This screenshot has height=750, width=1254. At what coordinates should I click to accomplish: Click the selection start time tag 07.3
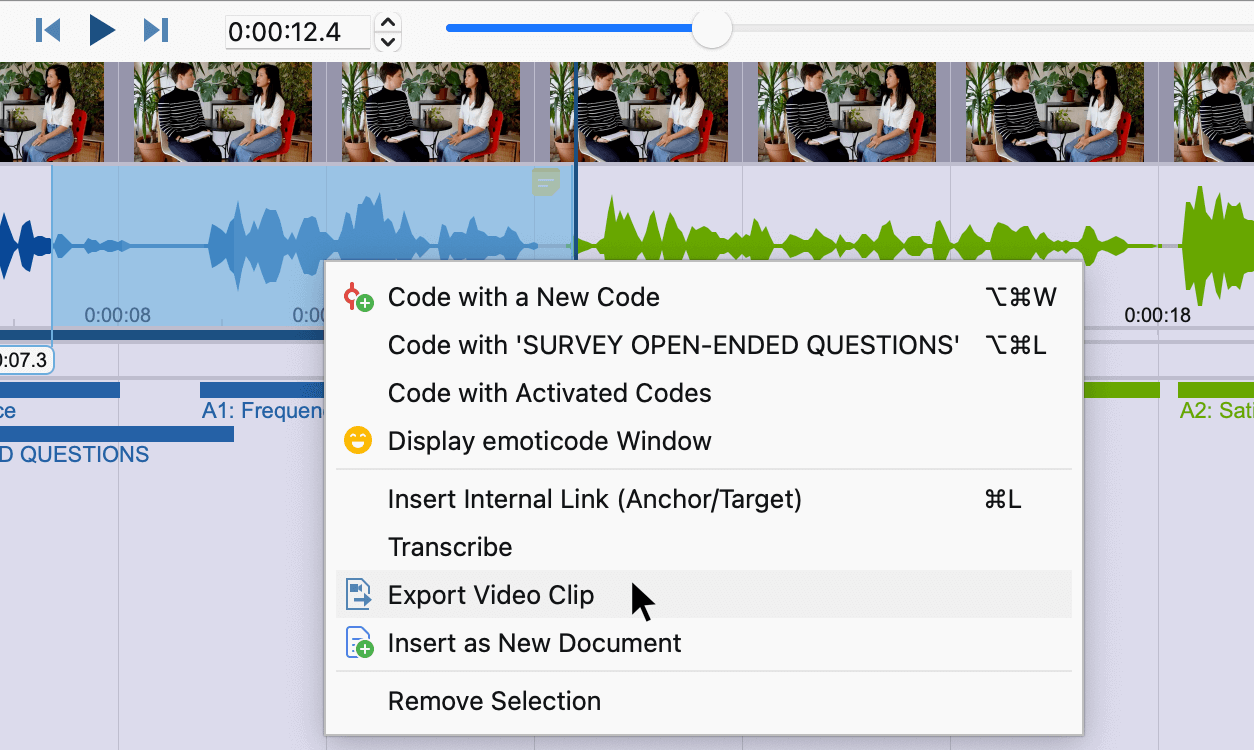coord(26,359)
